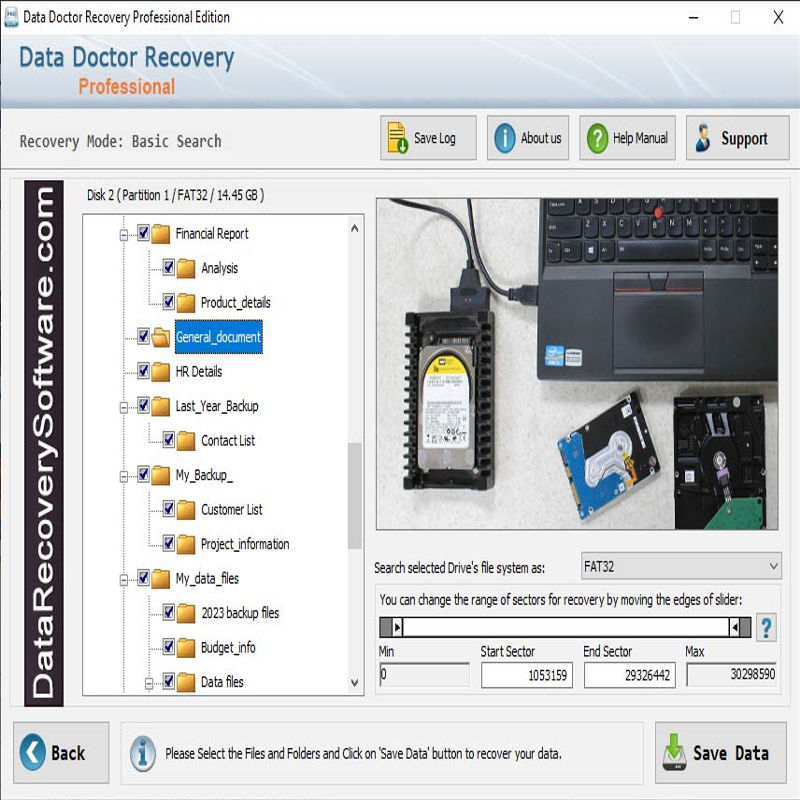
Task: Click the folder tree vertical scrollbar thumb
Action: point(355,495)
